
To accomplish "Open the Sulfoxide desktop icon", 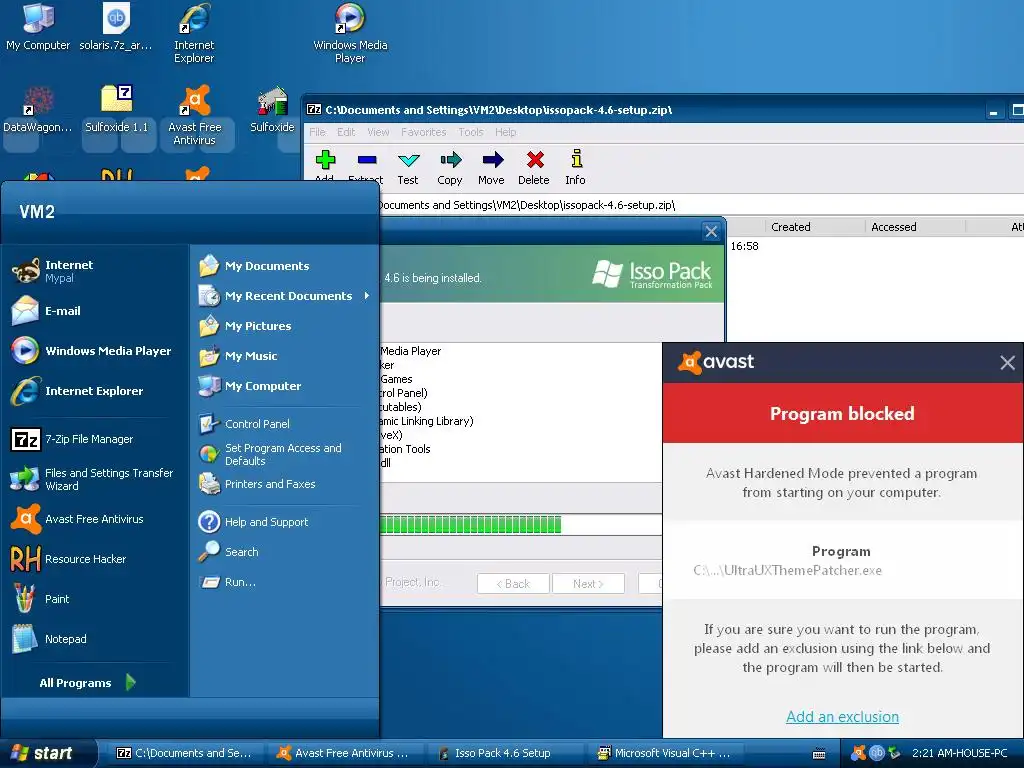I will 272,109.
